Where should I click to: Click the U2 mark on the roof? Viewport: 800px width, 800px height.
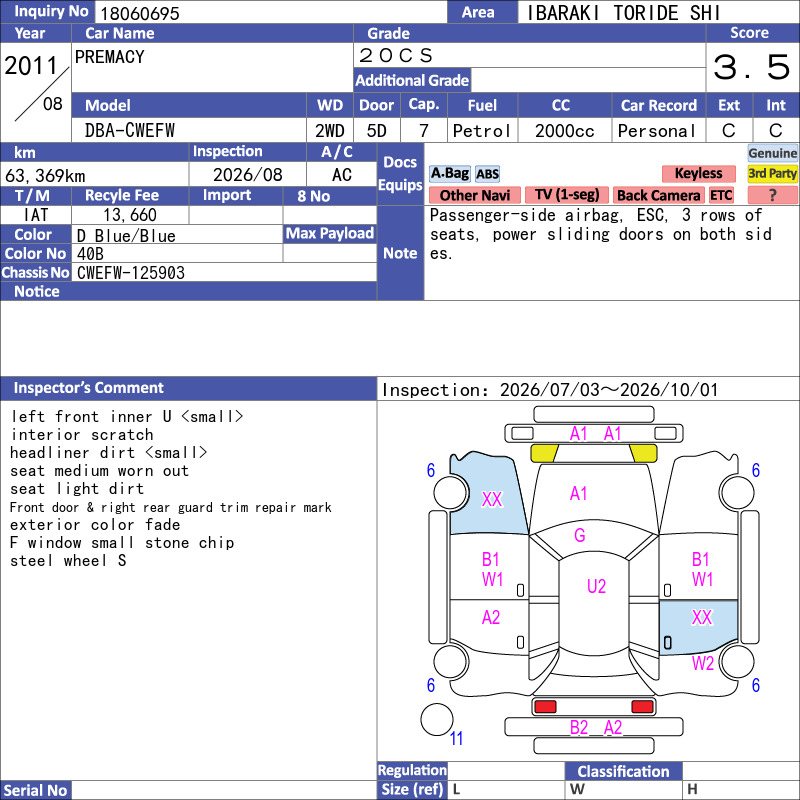tap(596, 586)
